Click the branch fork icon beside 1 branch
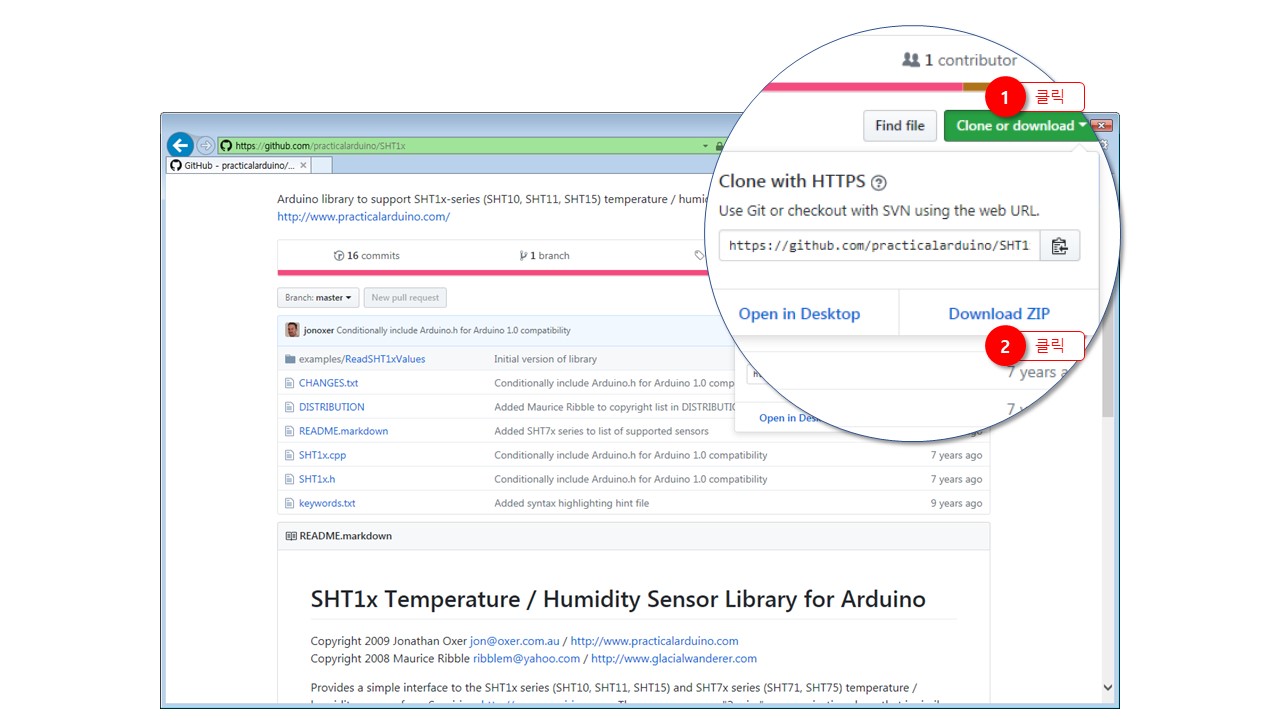 click(x=523, y=256)
